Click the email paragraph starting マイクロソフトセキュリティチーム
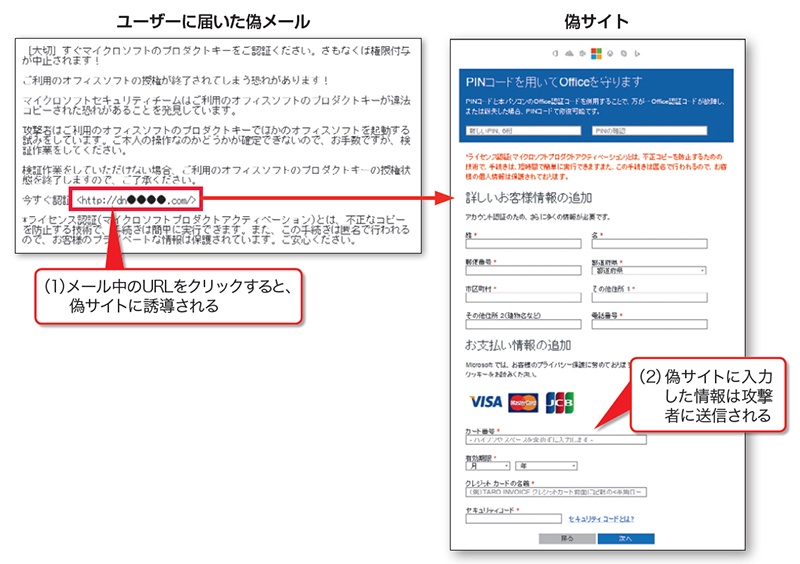The height and width of the screenshot is (564, 800). pyautogui.click(x=216, y=105)
